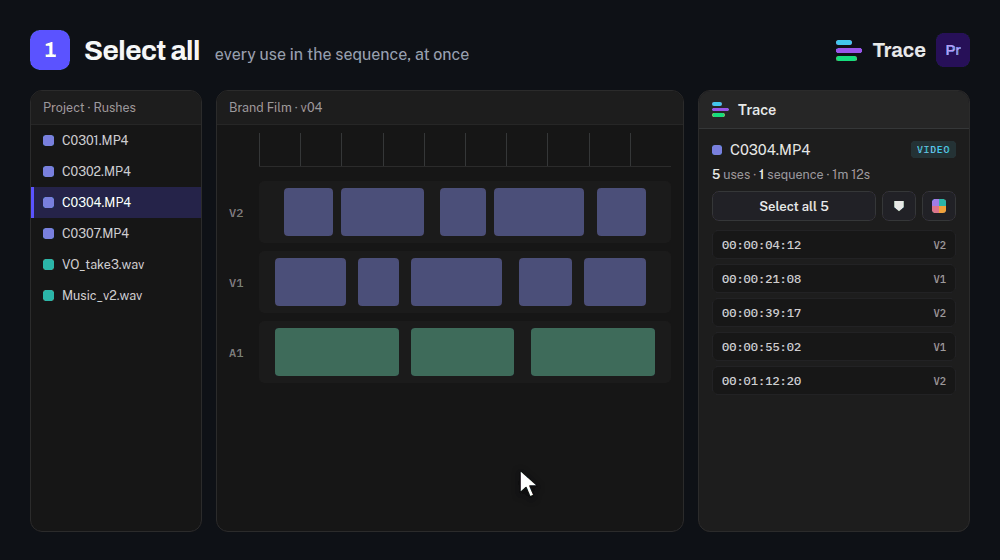Click the V2 track label

click(x=236, y=213)
